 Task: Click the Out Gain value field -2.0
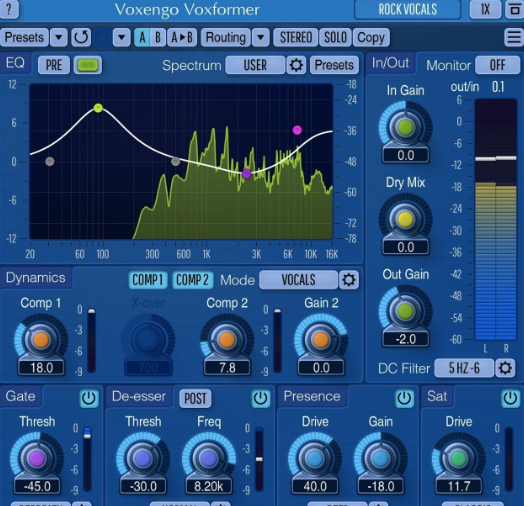[x=406, y=339]
